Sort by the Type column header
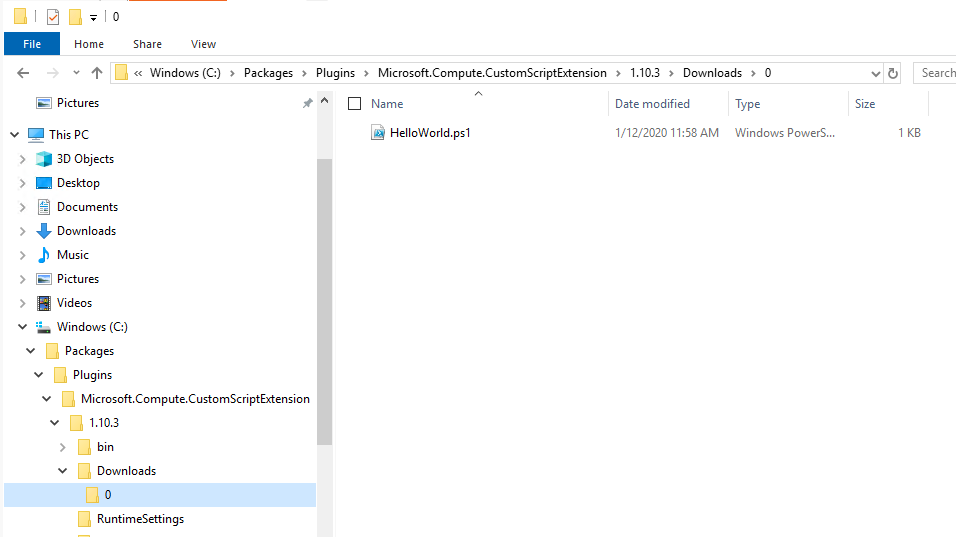The image size is (956, 537). pyautogui.click(x=747, y=104)
